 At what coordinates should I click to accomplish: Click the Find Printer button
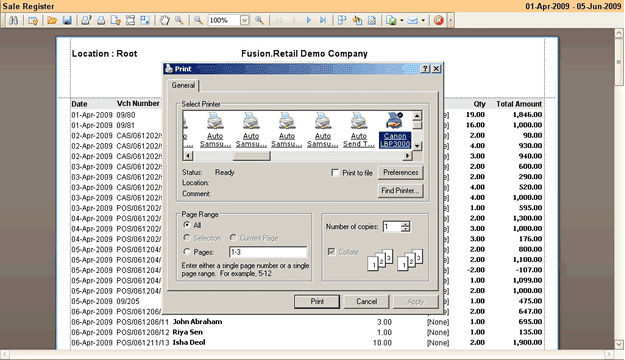[400, 191]
